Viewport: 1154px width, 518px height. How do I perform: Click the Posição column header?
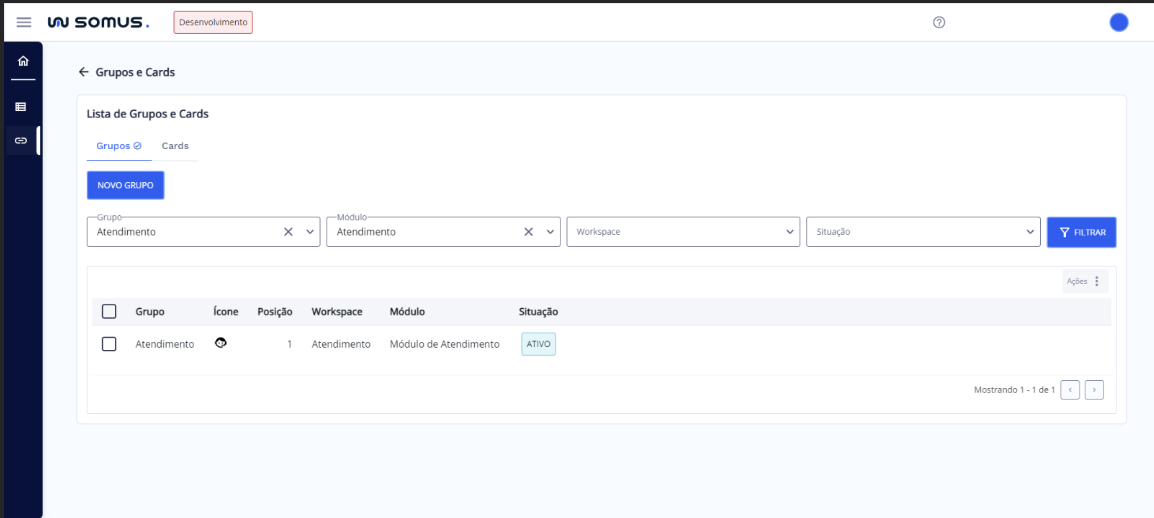[275, 311]
